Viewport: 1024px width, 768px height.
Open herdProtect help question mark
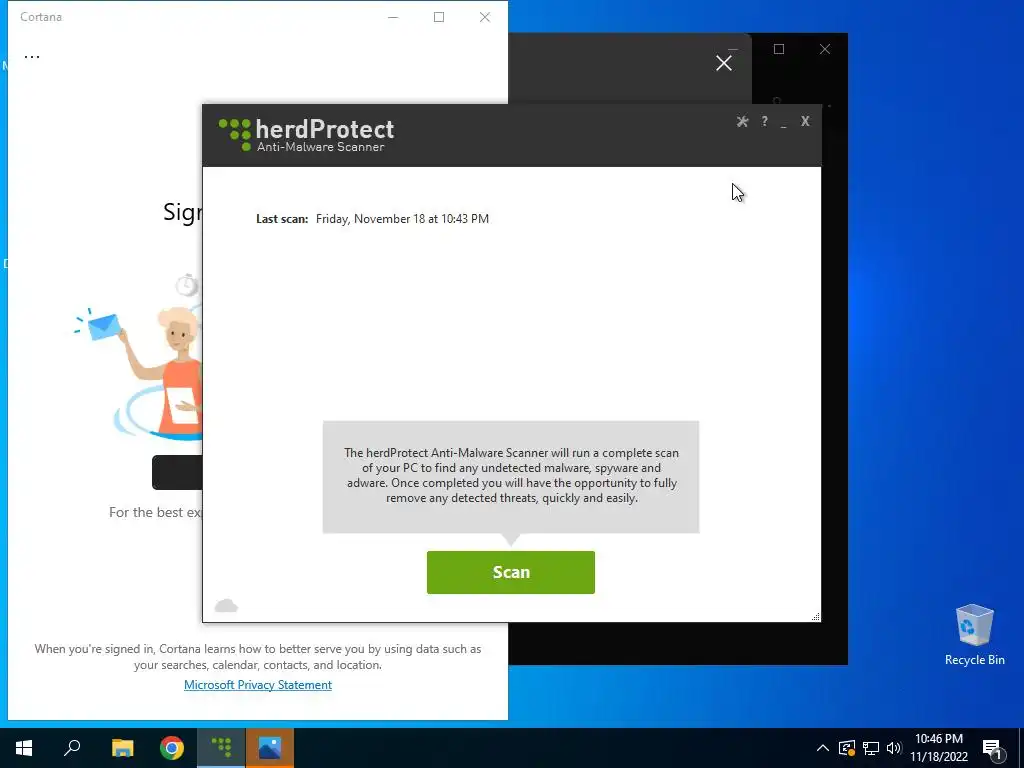coord(764,121)
